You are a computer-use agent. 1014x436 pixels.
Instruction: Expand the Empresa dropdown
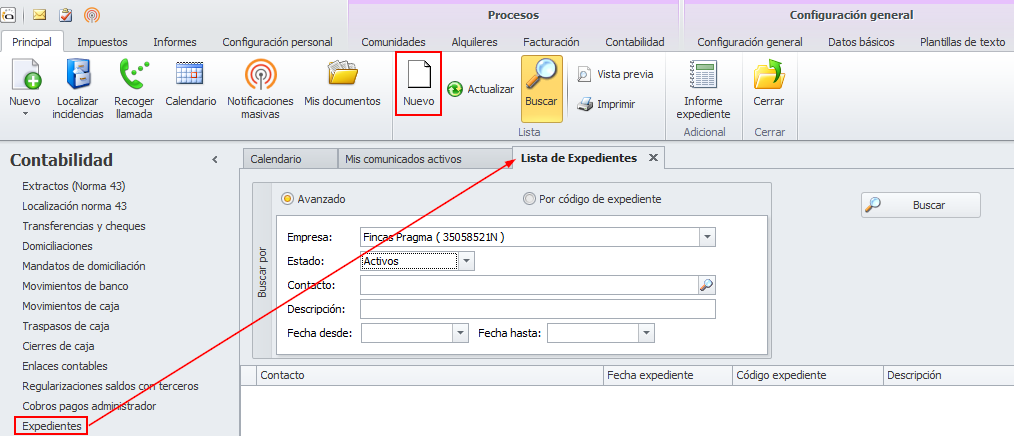coord(707,237)
